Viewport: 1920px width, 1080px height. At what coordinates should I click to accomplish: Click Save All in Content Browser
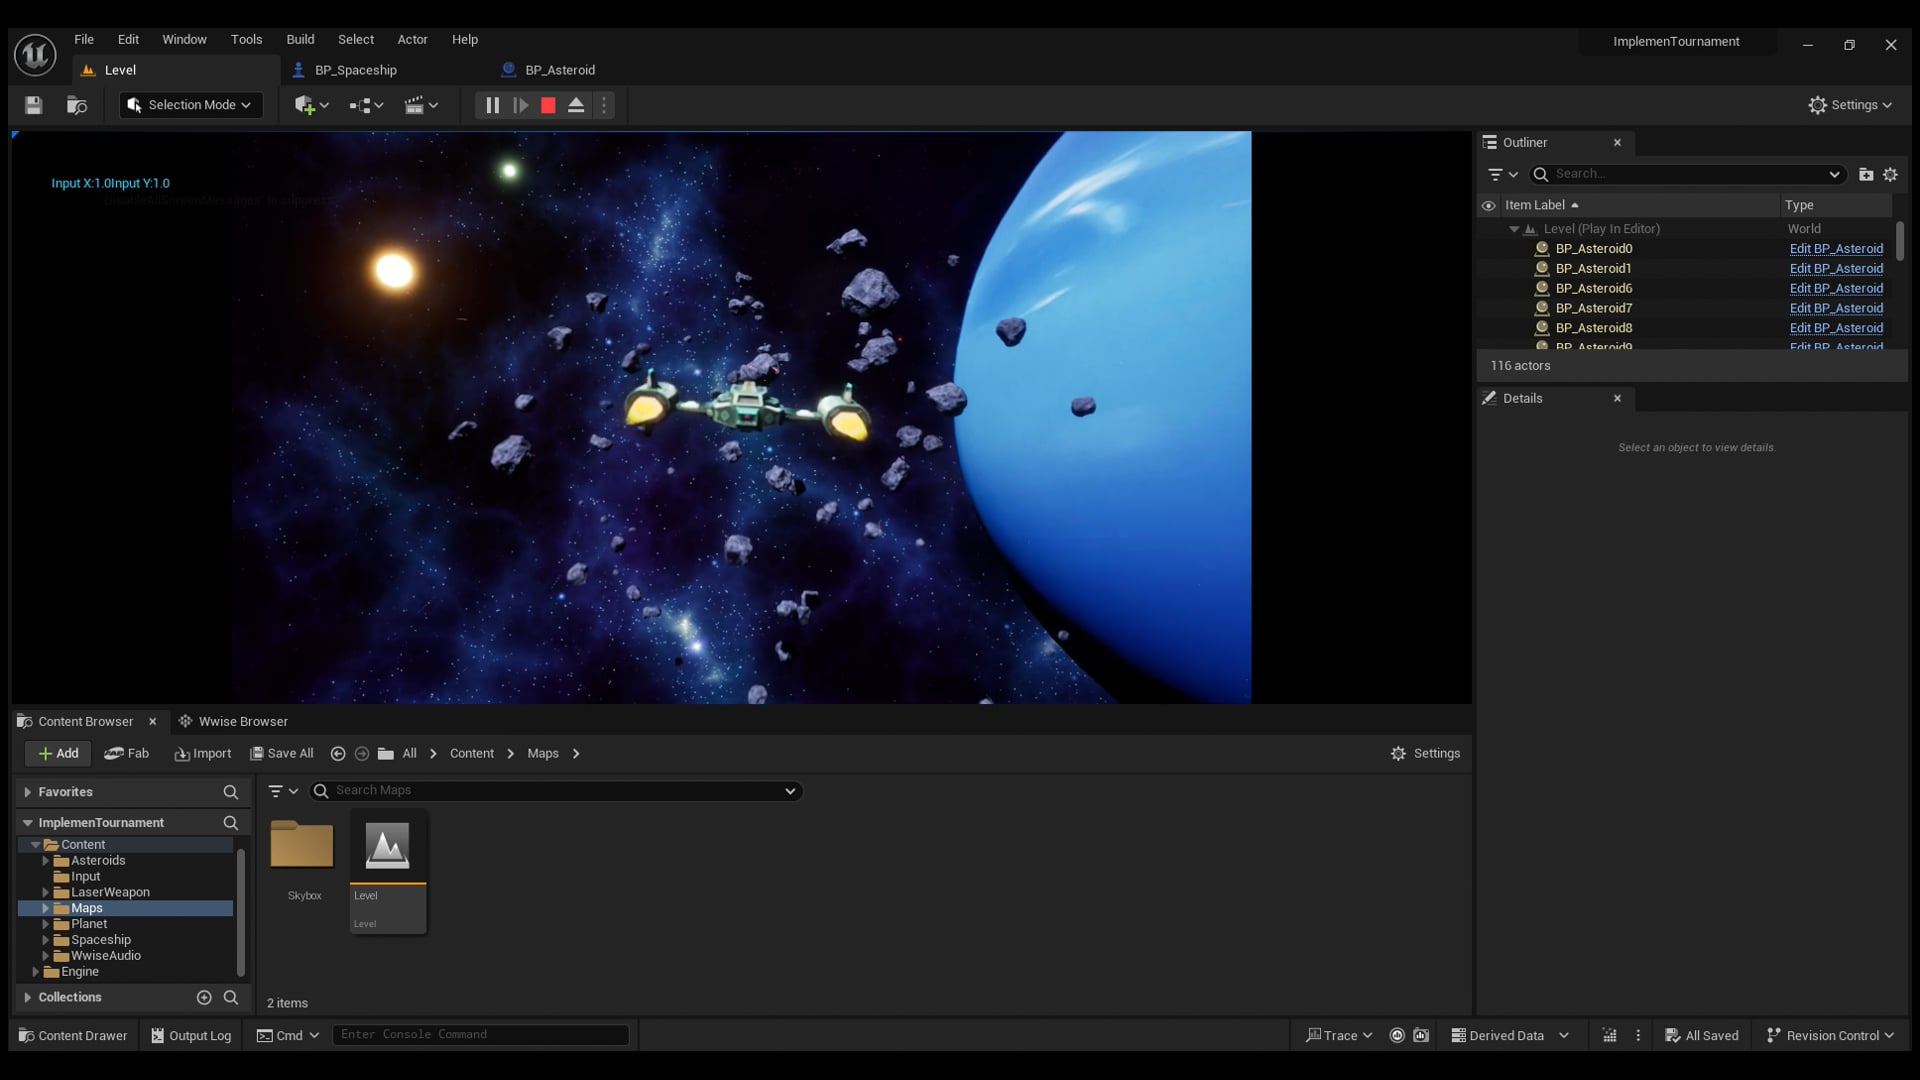click(x=282, y=753)
